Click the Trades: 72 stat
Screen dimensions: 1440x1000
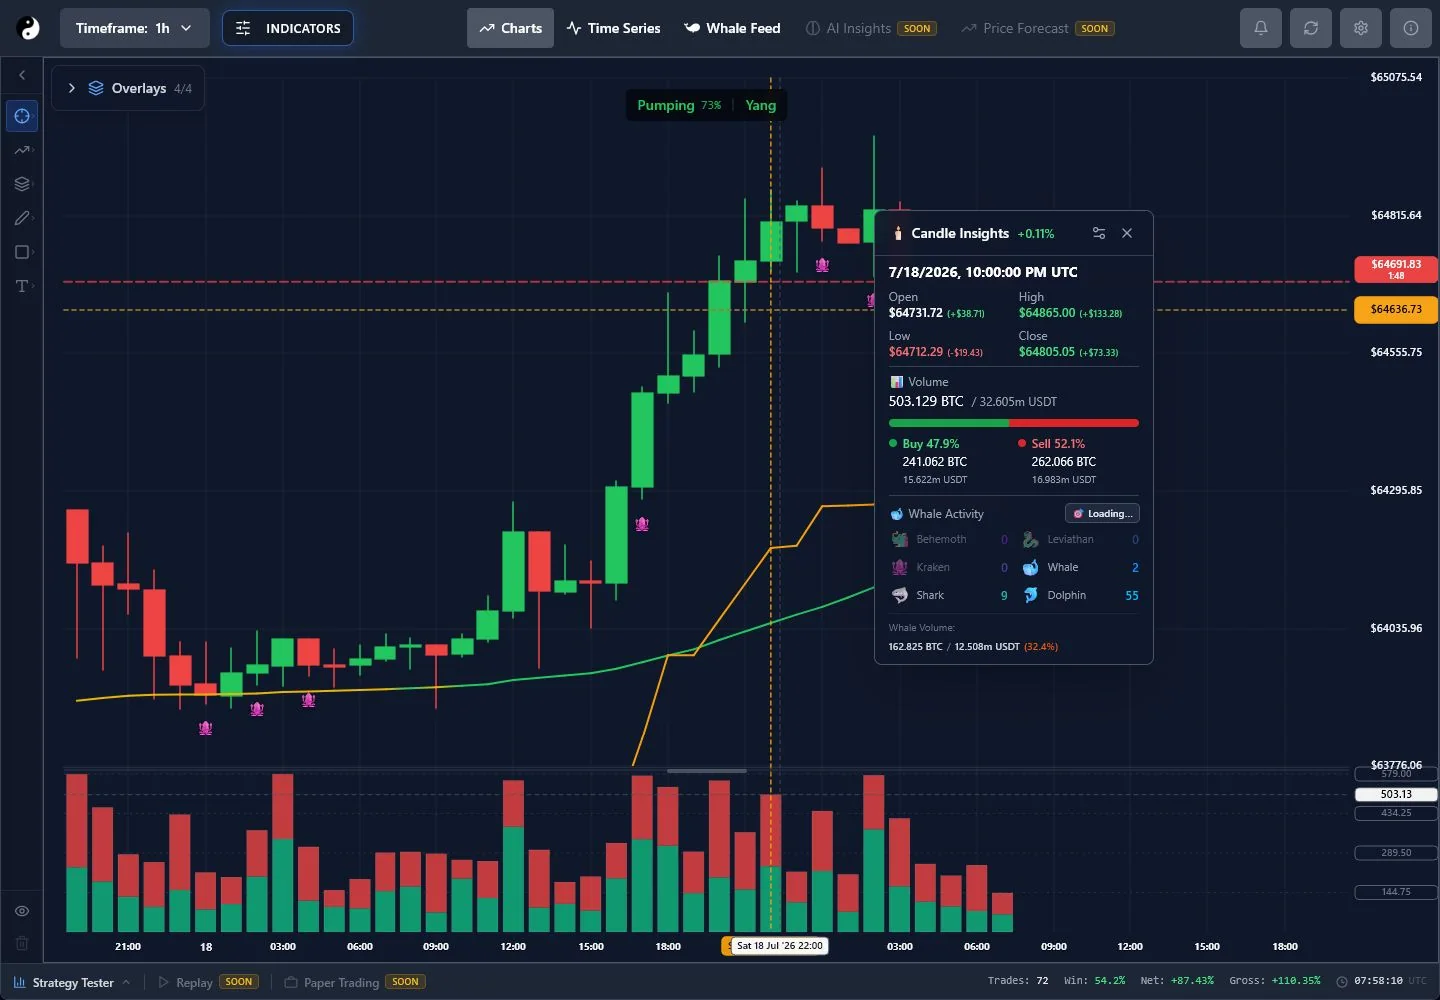click(1018, 981)
